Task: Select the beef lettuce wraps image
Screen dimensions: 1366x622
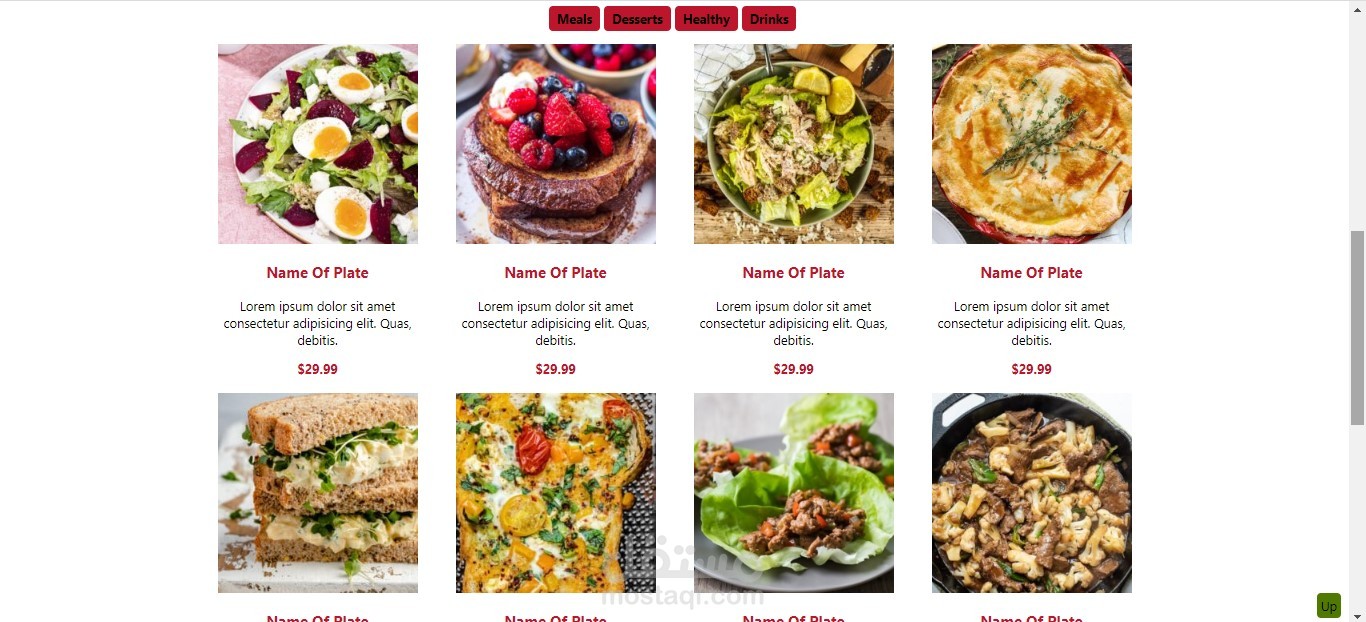Action: tap(794, 493)
